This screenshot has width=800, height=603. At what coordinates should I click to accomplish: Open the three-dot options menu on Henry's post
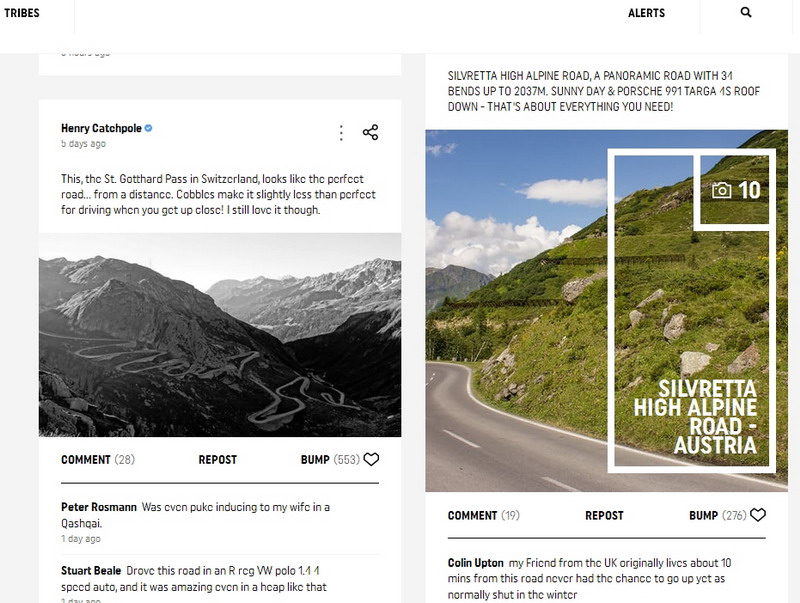(341, 132)
